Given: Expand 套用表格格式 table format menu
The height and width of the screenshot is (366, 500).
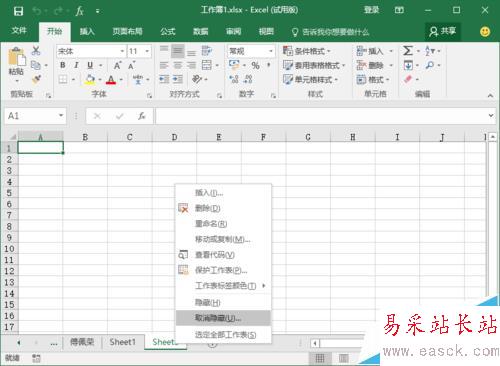Looking at the screenshot, I should click(x=314, y=65).
